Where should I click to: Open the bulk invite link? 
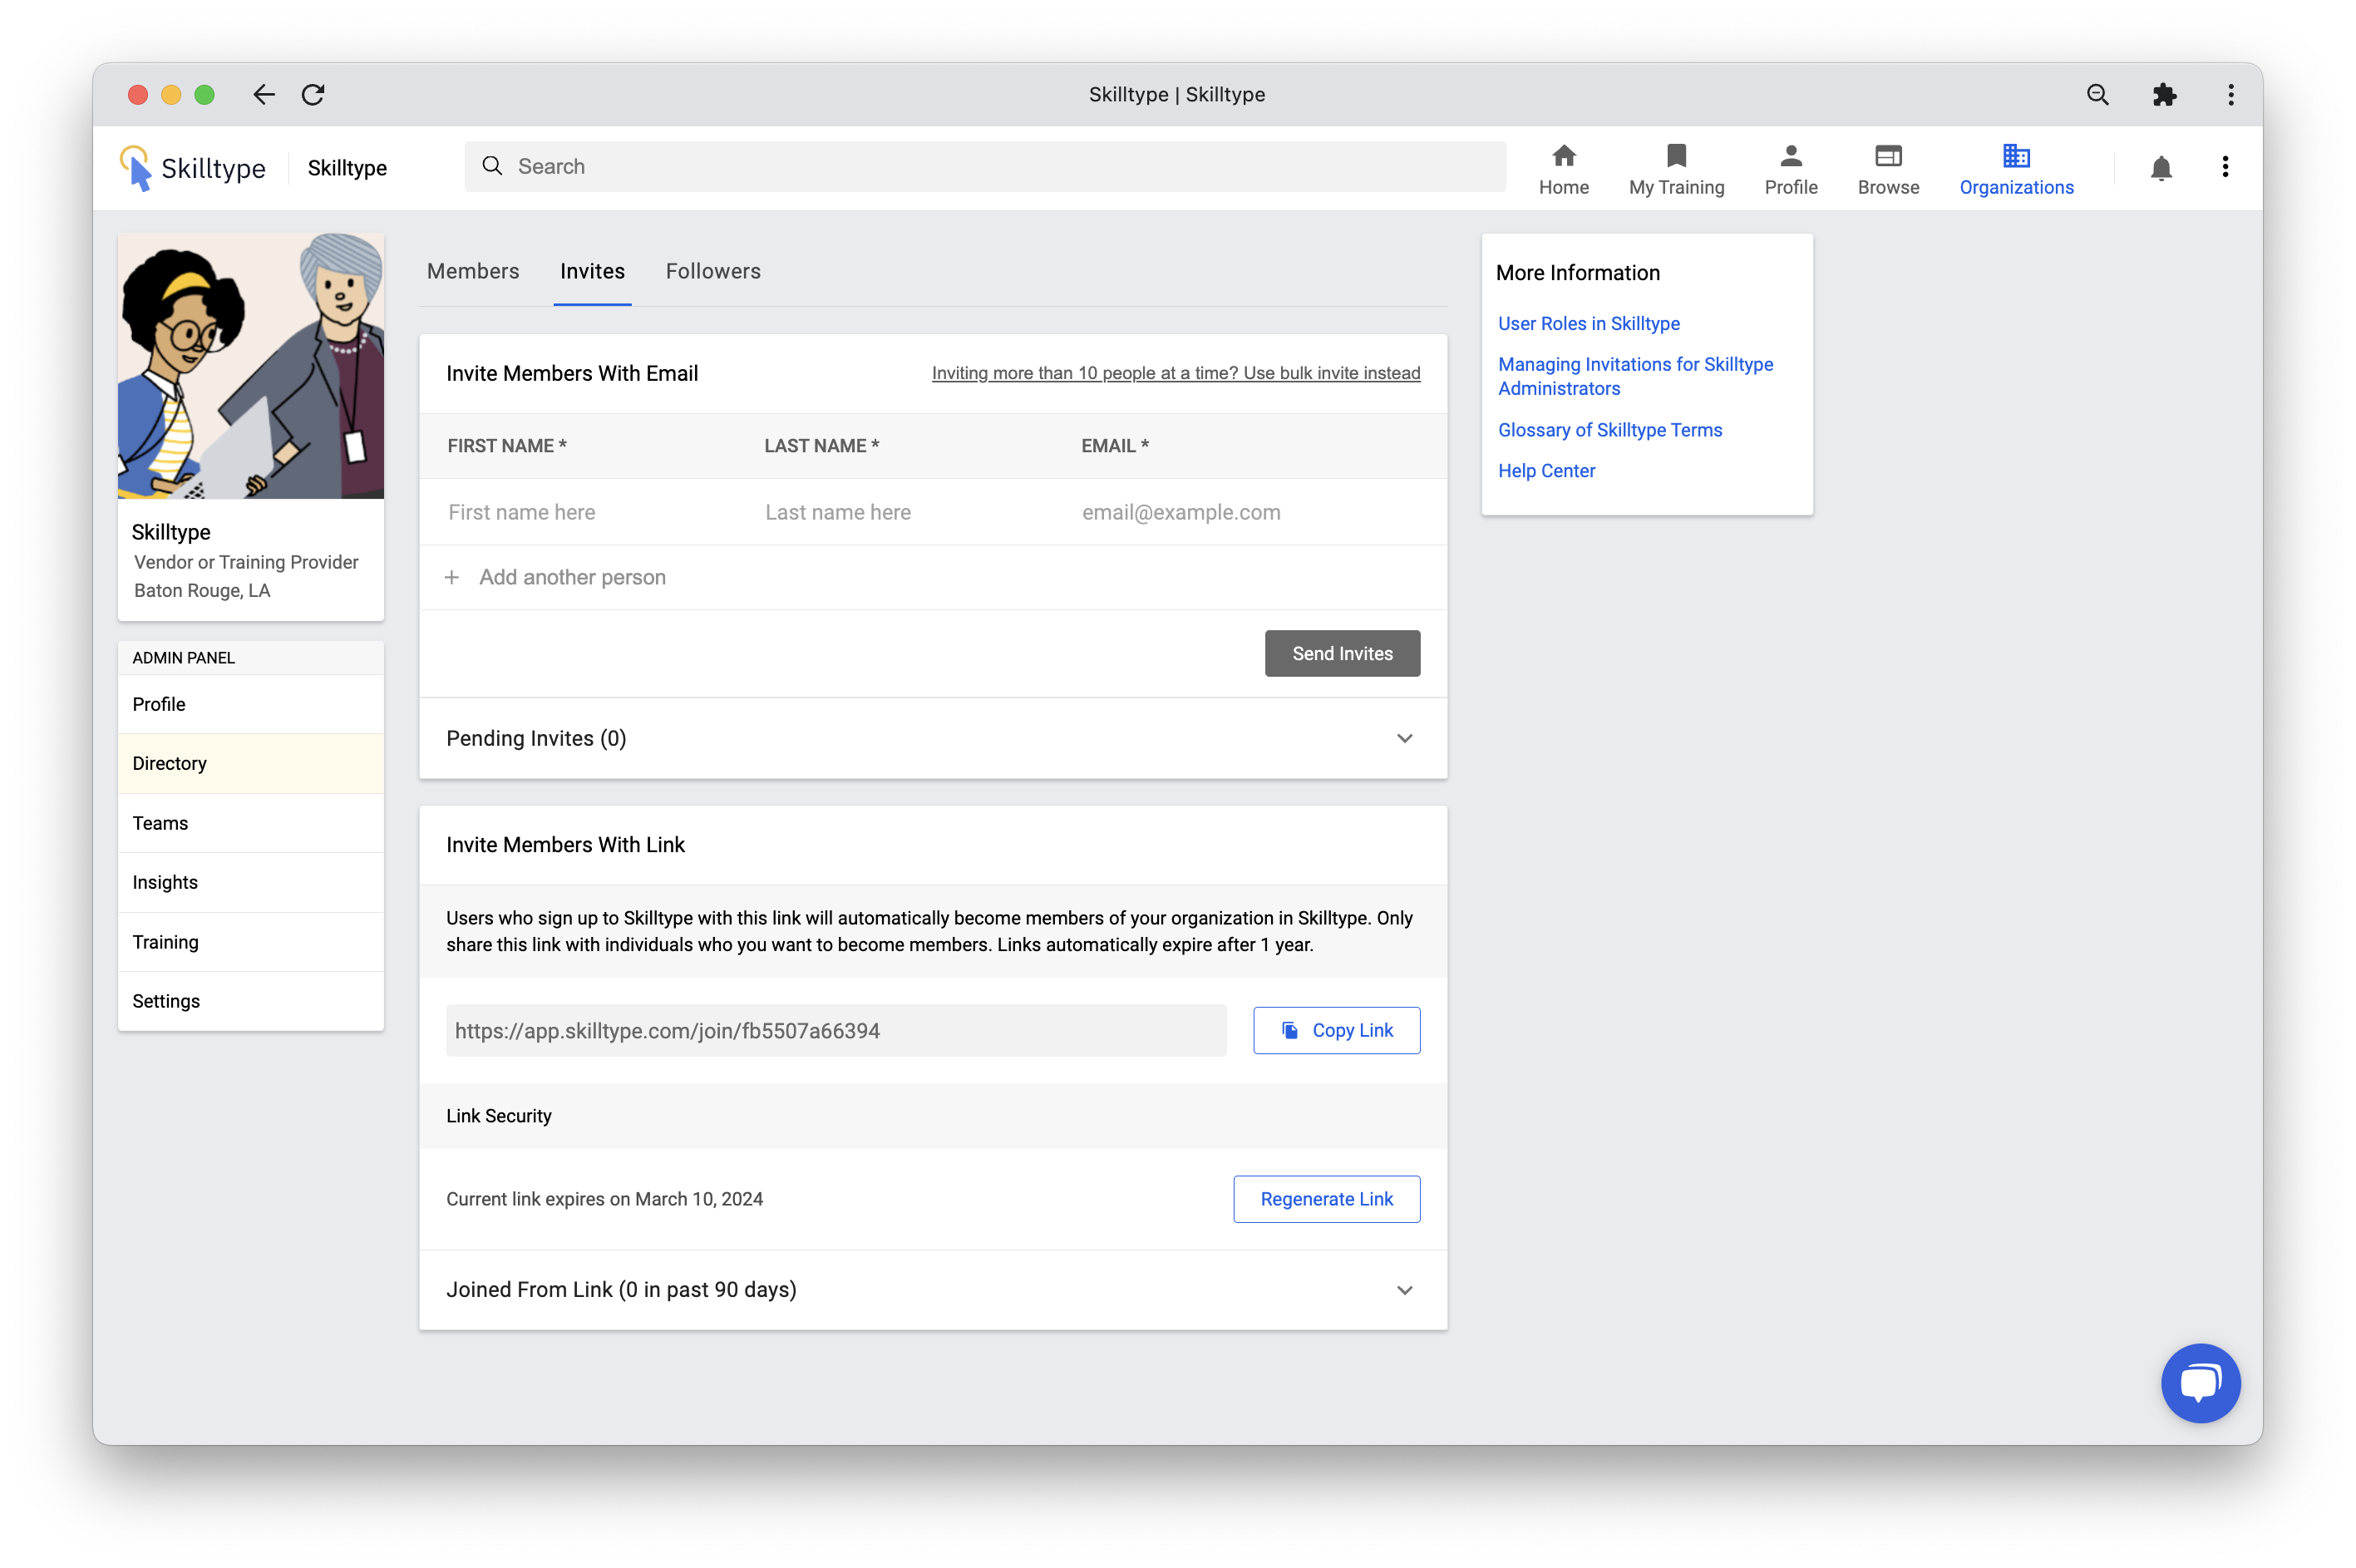(x=1175, y=373)
